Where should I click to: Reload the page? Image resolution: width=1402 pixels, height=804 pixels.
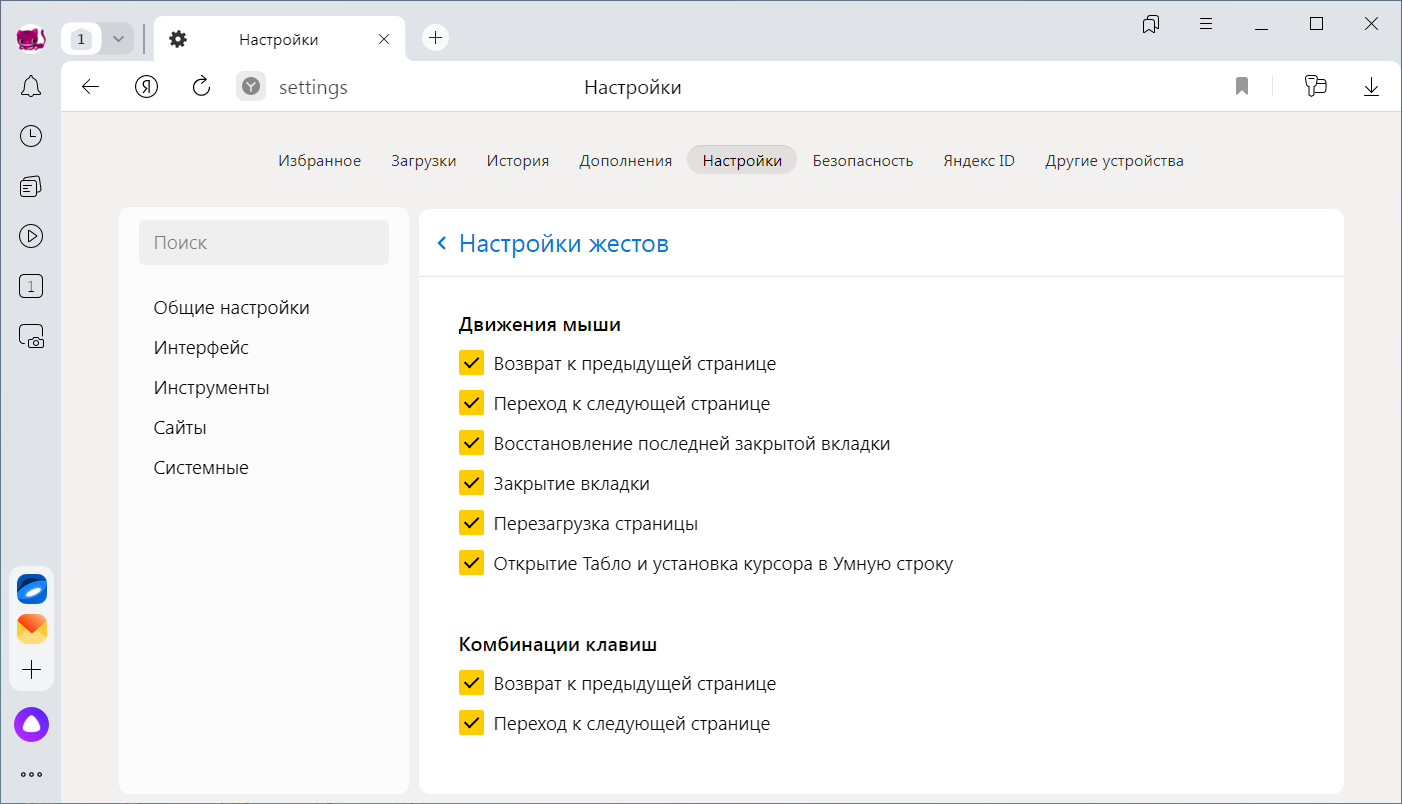pos(201,87)
